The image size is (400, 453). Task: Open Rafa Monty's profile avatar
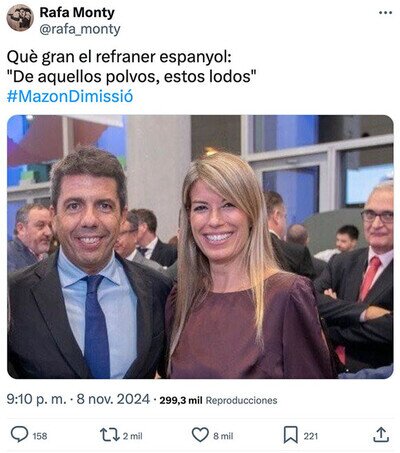click(x=20, y=18)
